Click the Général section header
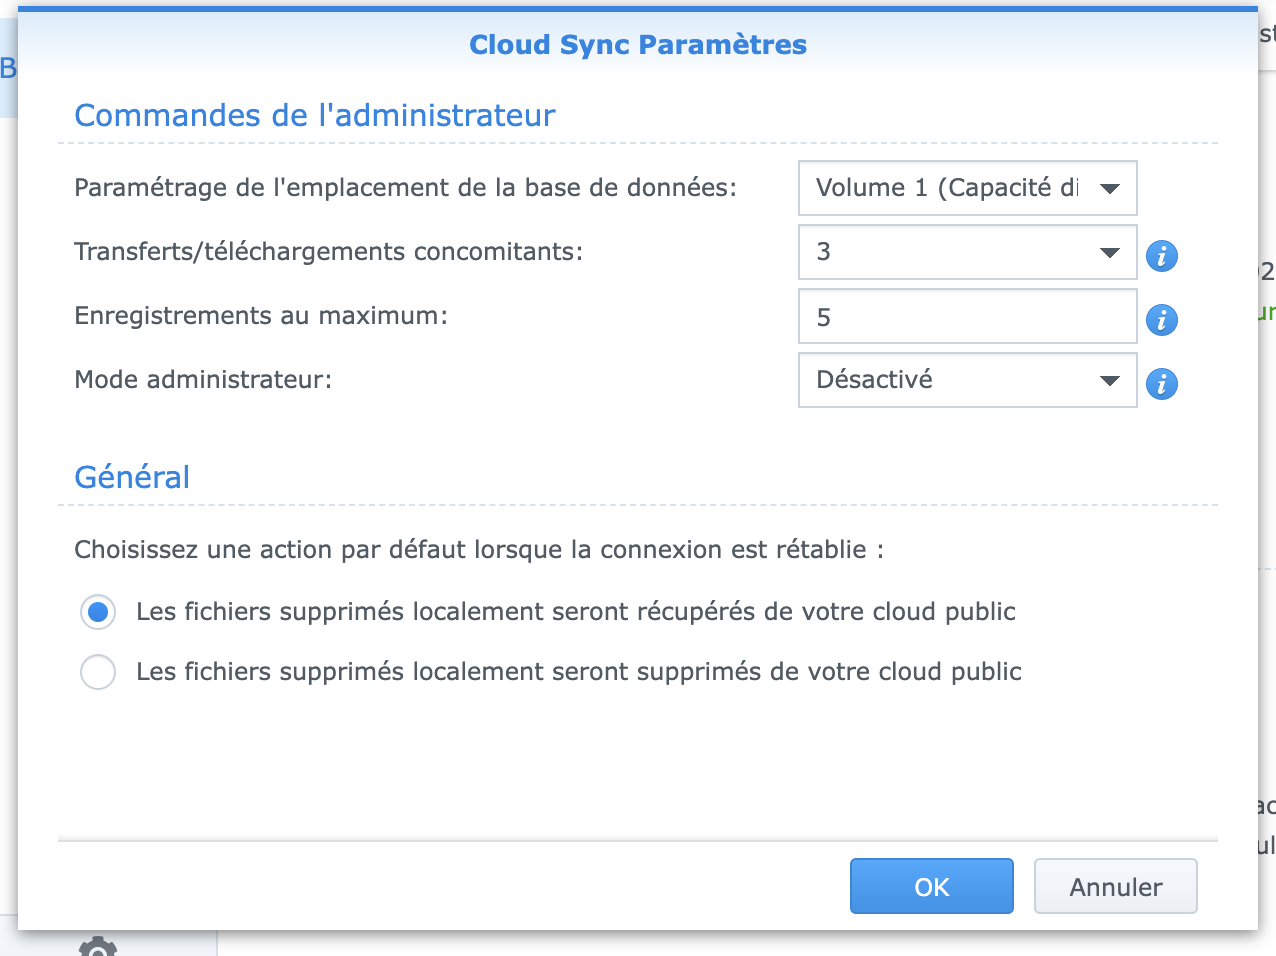Screen dimensions: 1276x956 point(132,478)
